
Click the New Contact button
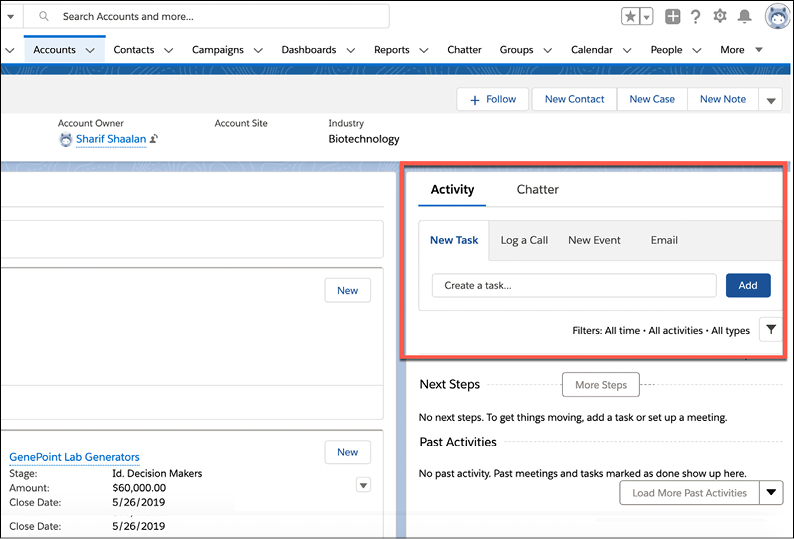[x=574, y=99]
